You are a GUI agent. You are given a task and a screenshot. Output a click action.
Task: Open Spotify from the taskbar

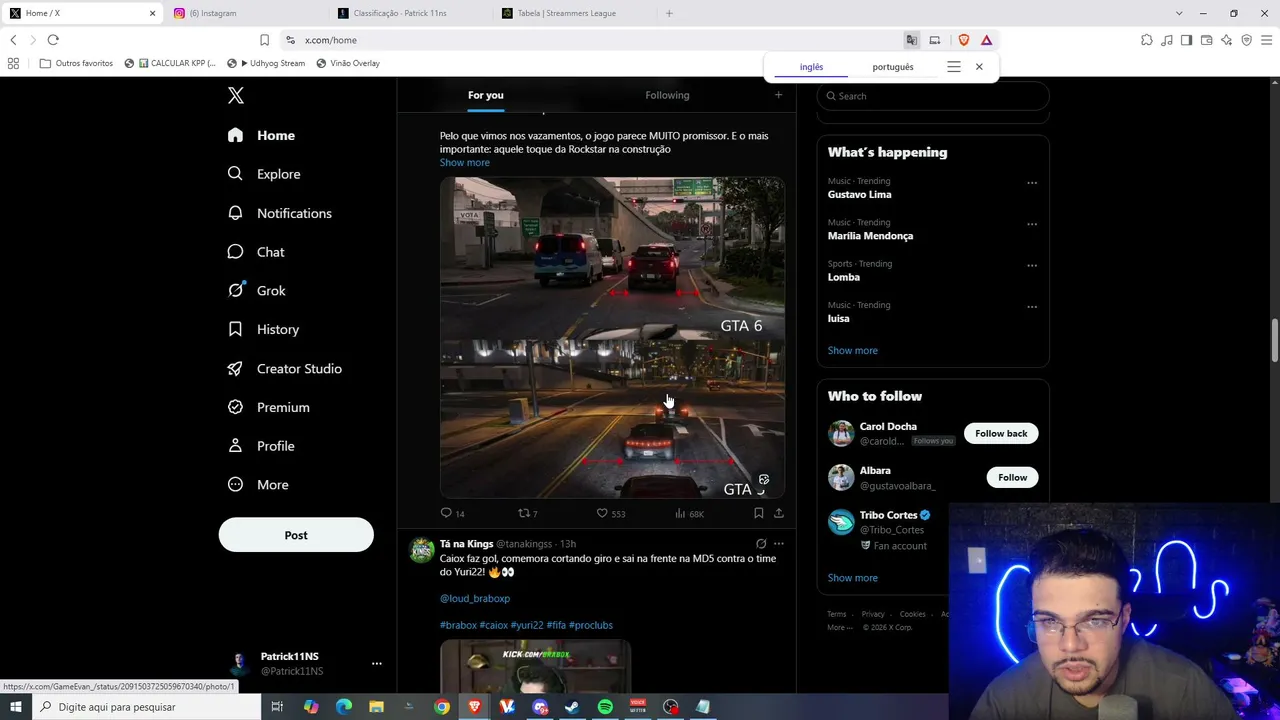pyautogui.click(x=605, y=707)
